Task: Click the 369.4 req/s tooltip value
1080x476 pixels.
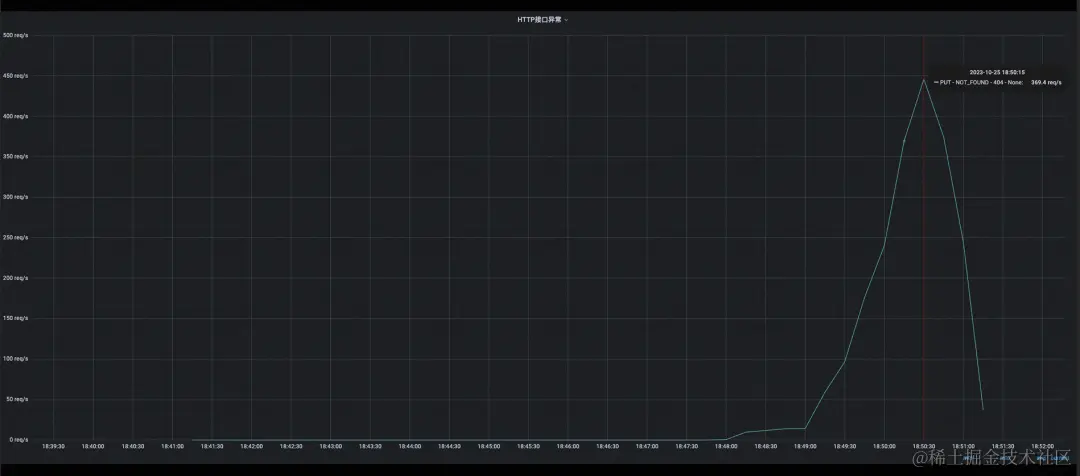Action: (x=1046, y=82)
